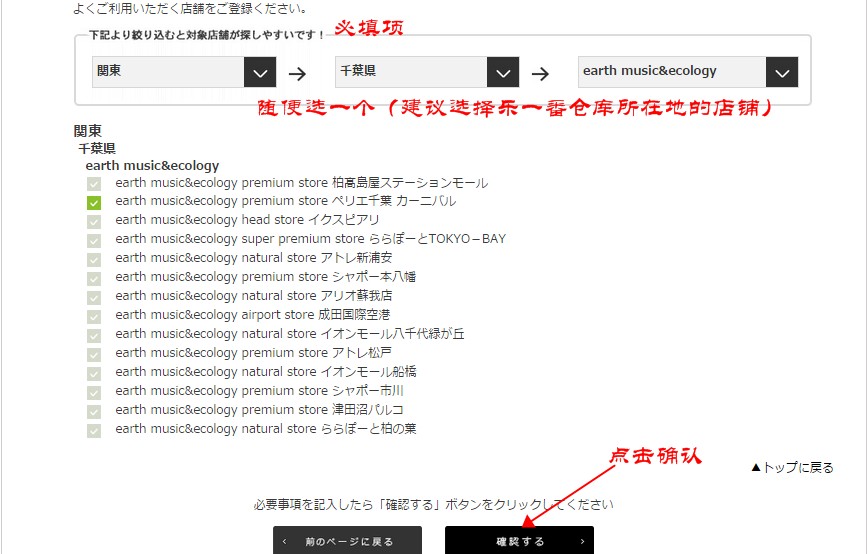Viewport: 867px width, 554px height.
Task: Select the アトレ新浦安 store checkbox
Action: pyautogui.click(x=94, y=259)
